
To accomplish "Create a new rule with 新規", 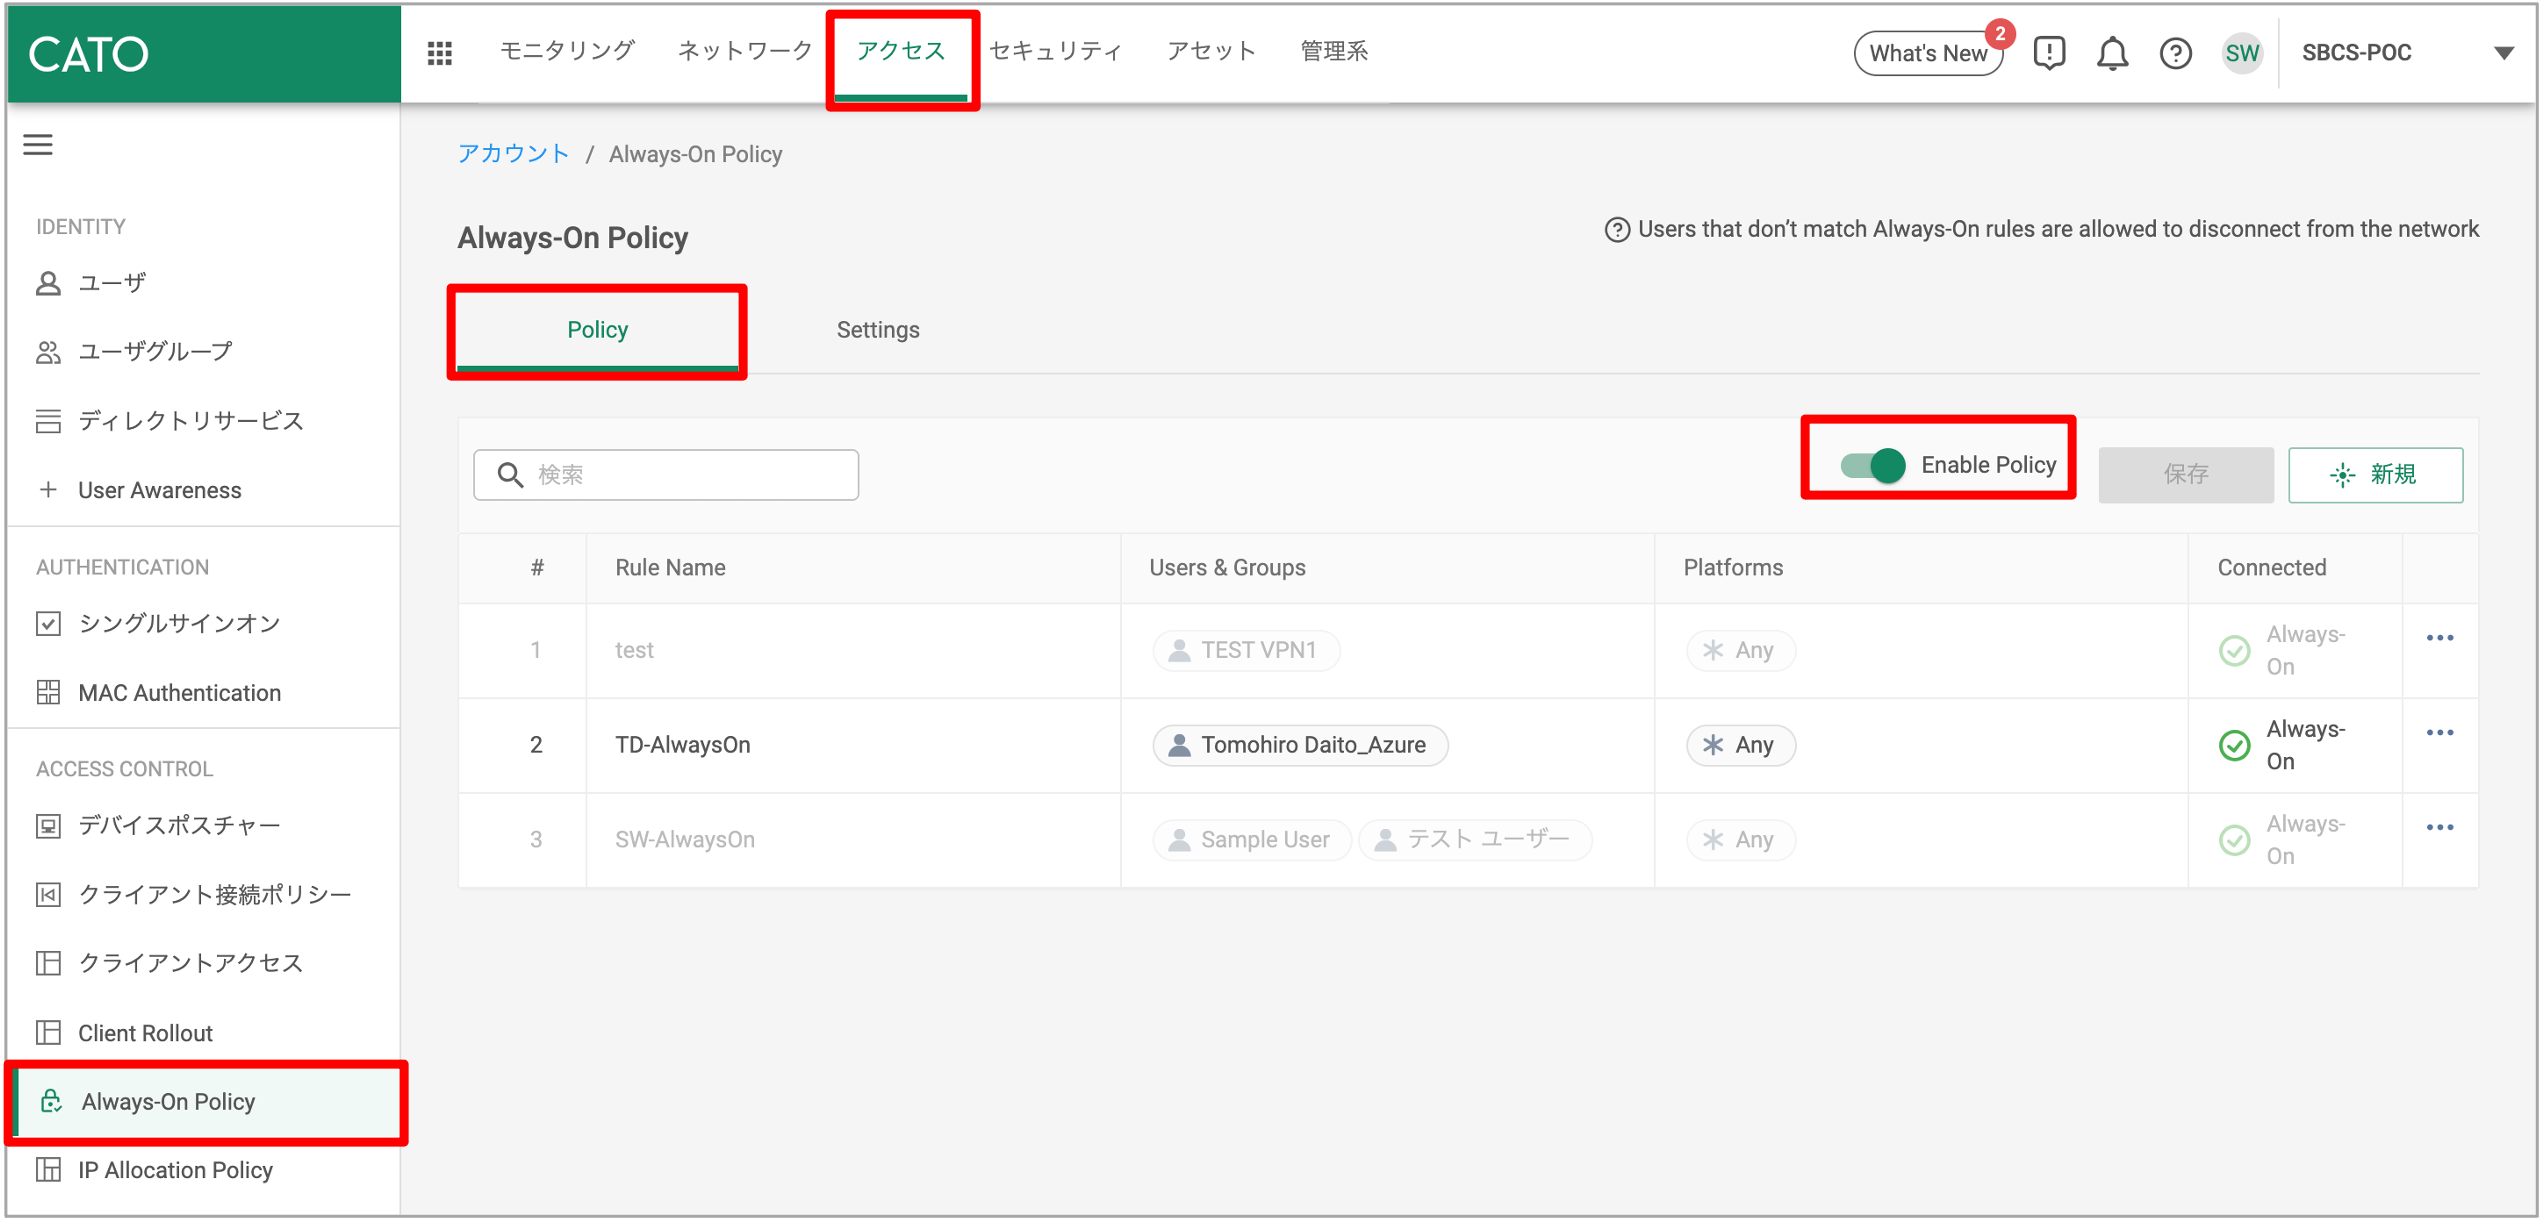I will [2375, 474].
